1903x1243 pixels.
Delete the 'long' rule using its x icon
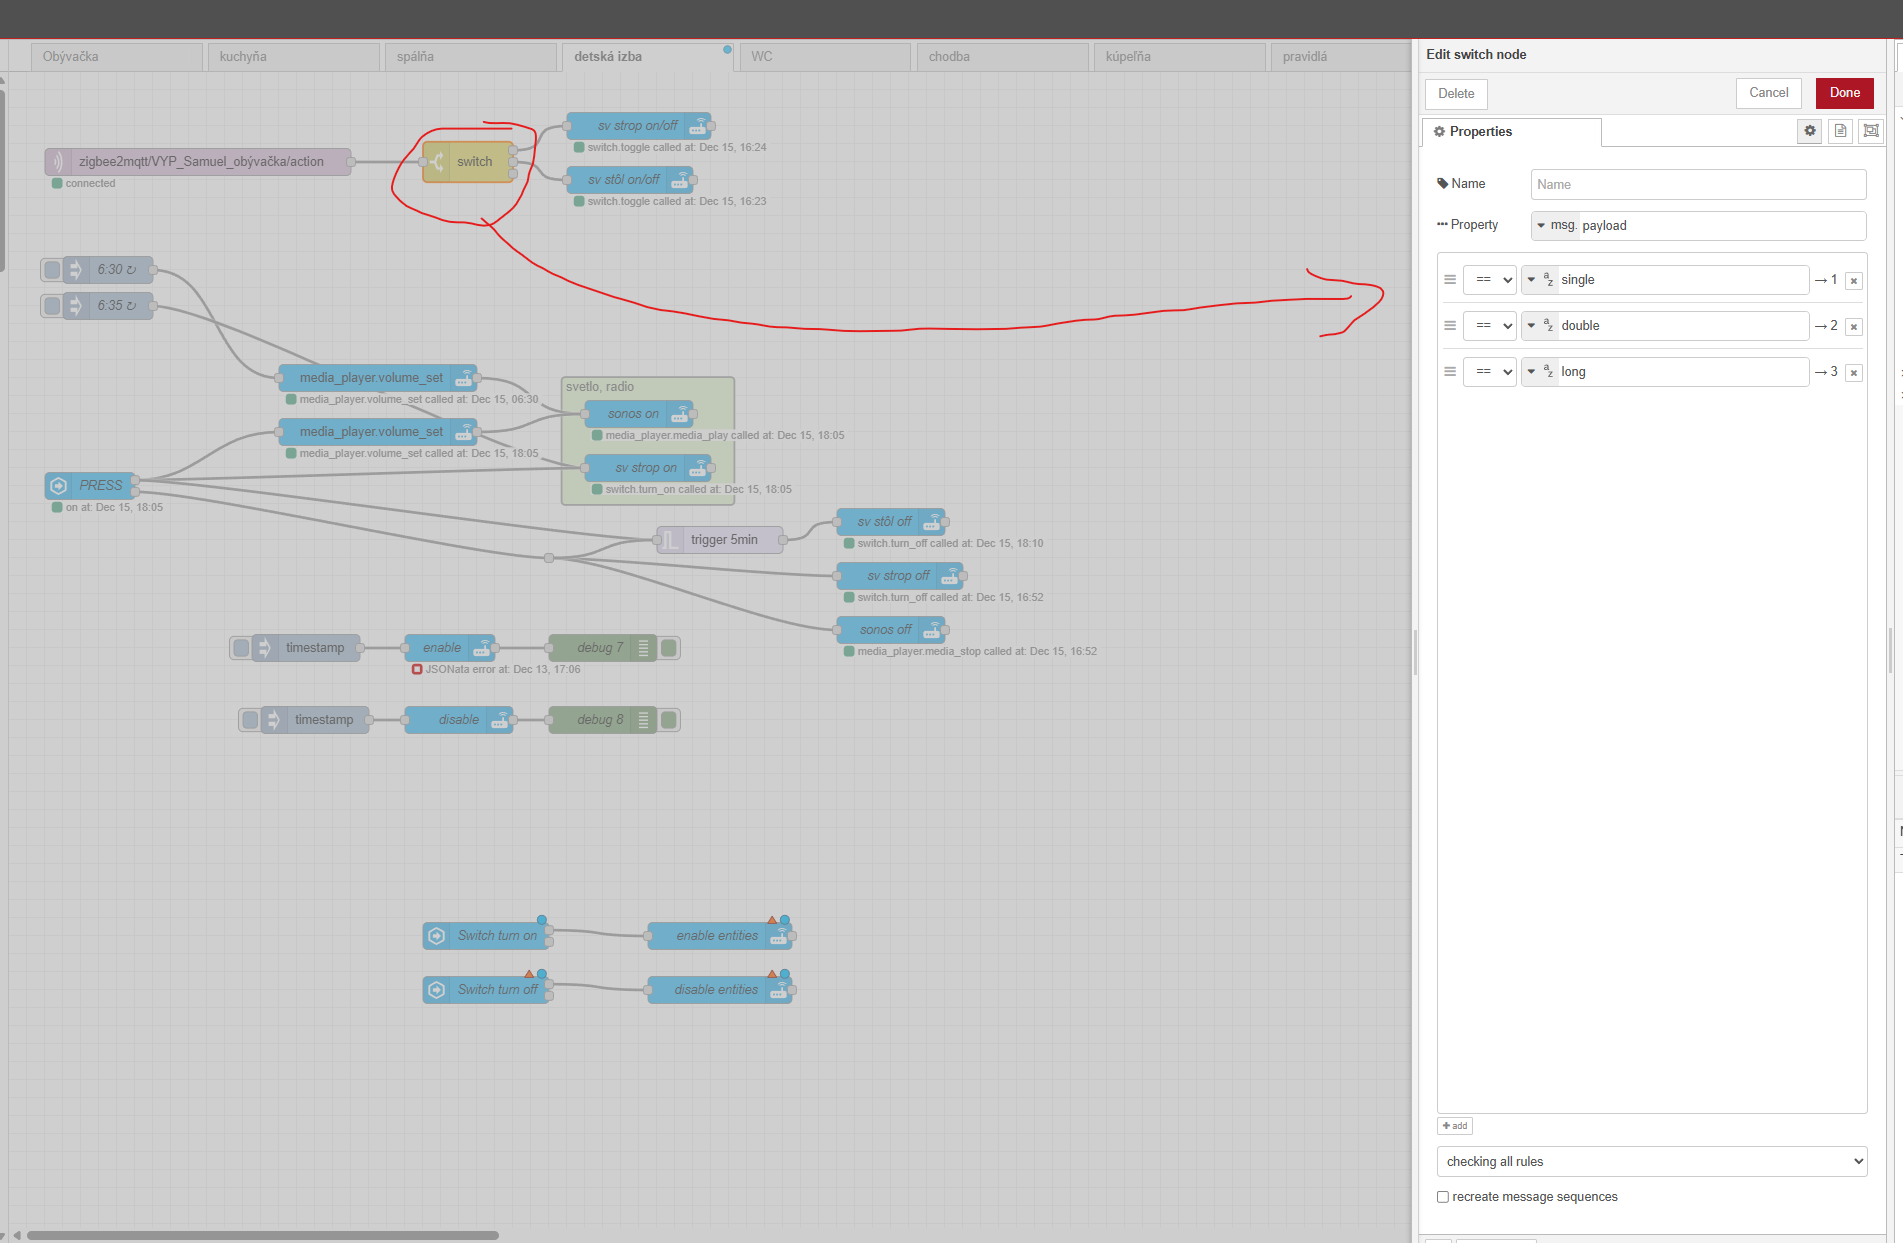coord(1853,373)
